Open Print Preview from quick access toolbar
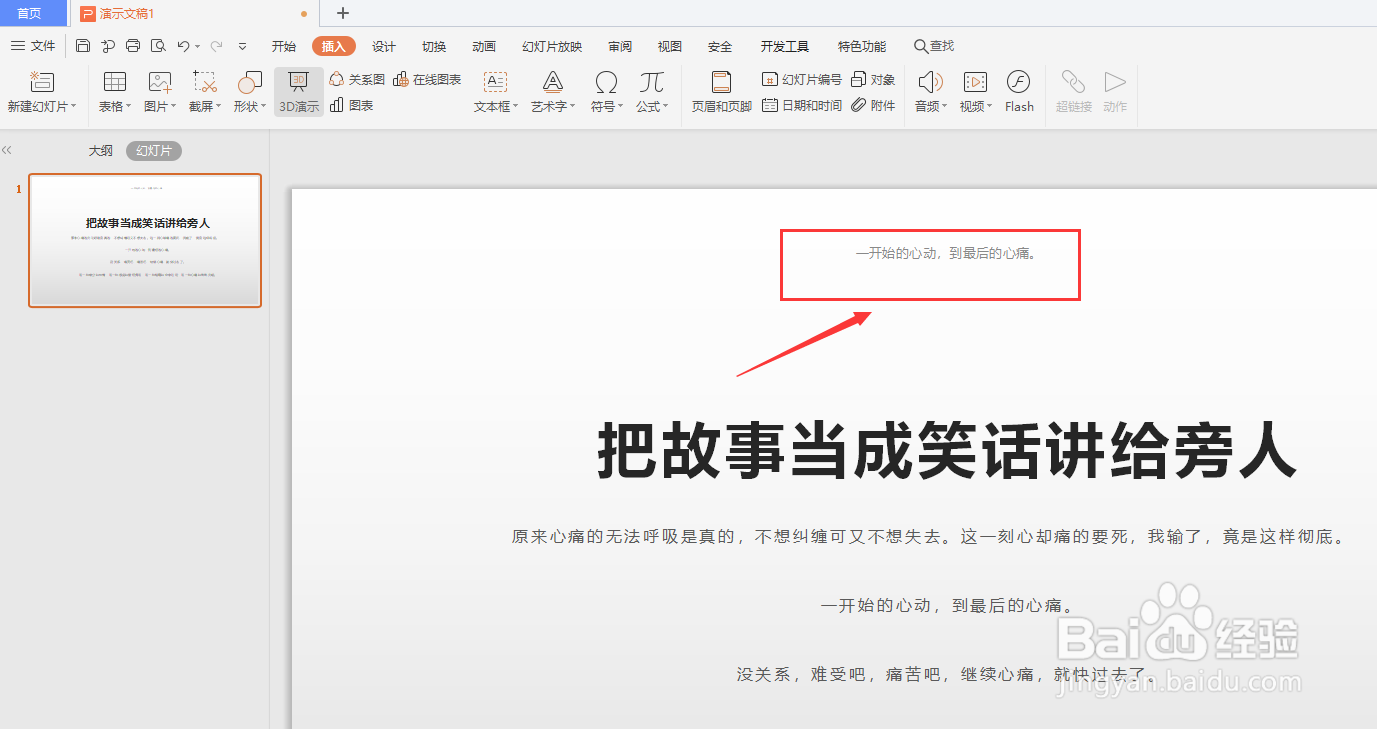 tap(158, 46)
